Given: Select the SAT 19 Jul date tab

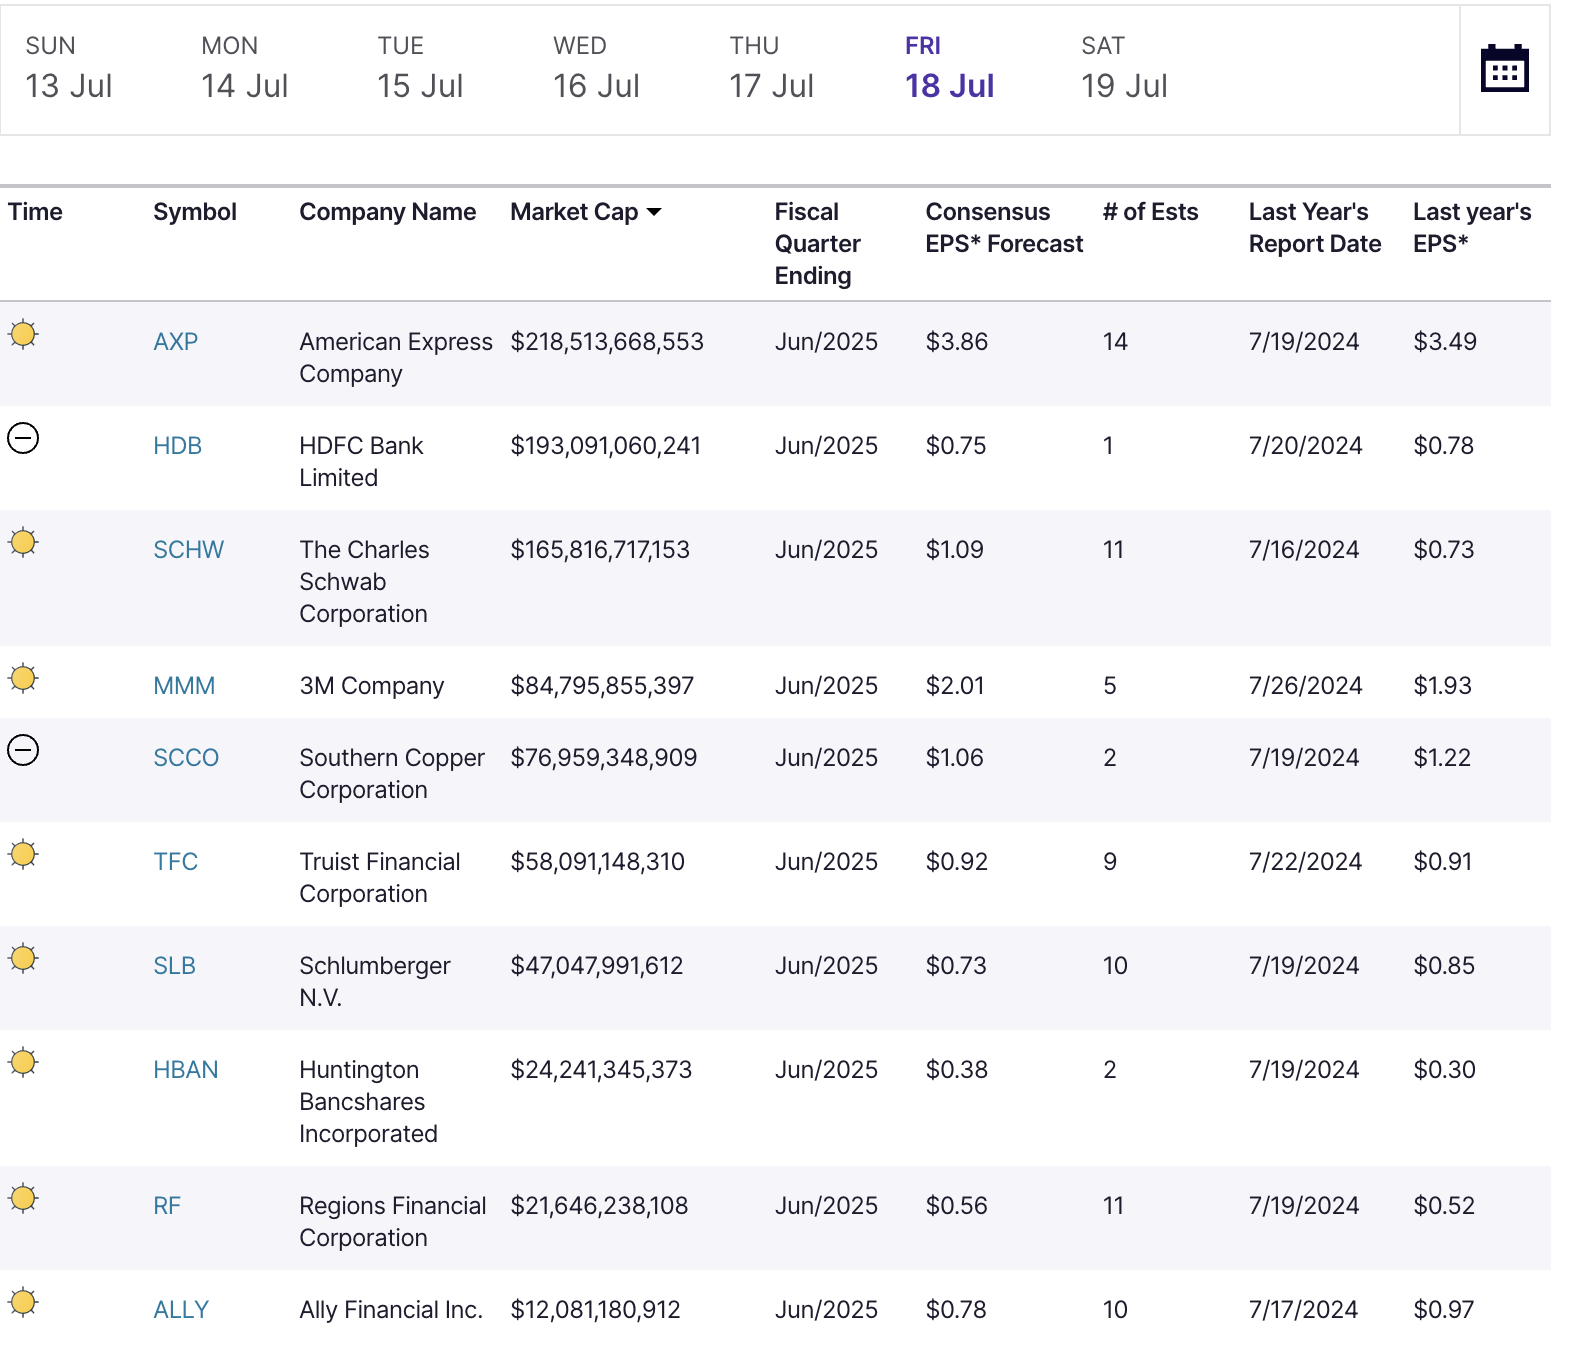Looking at the screenshot, I should point(1124,68).
